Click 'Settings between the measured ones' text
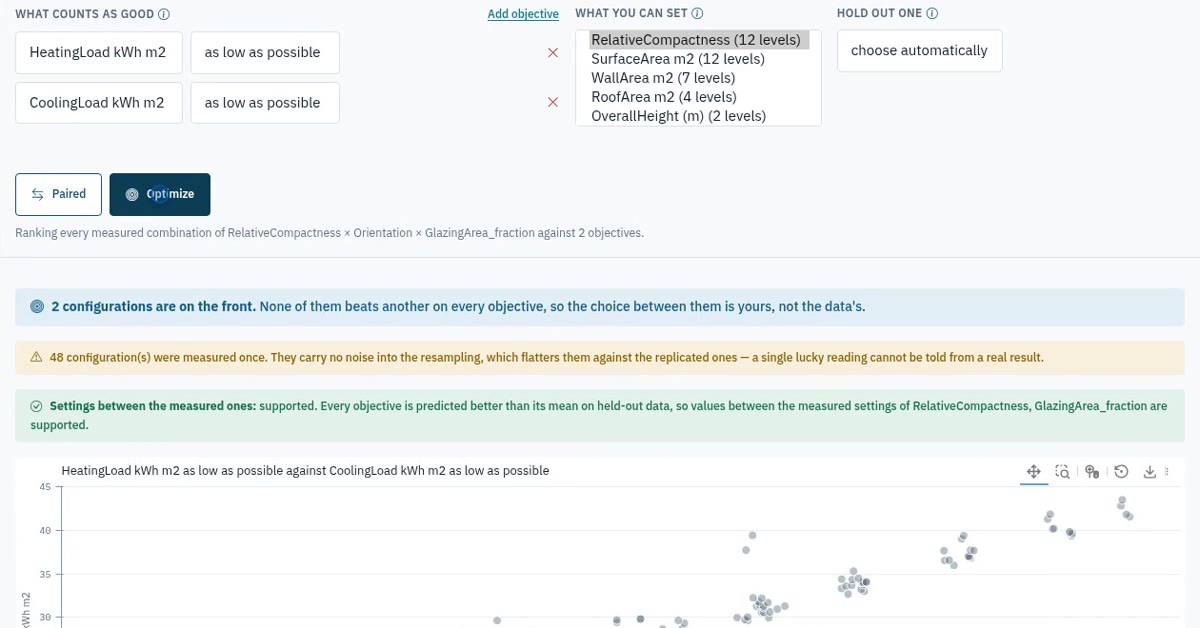 point(152,406)
